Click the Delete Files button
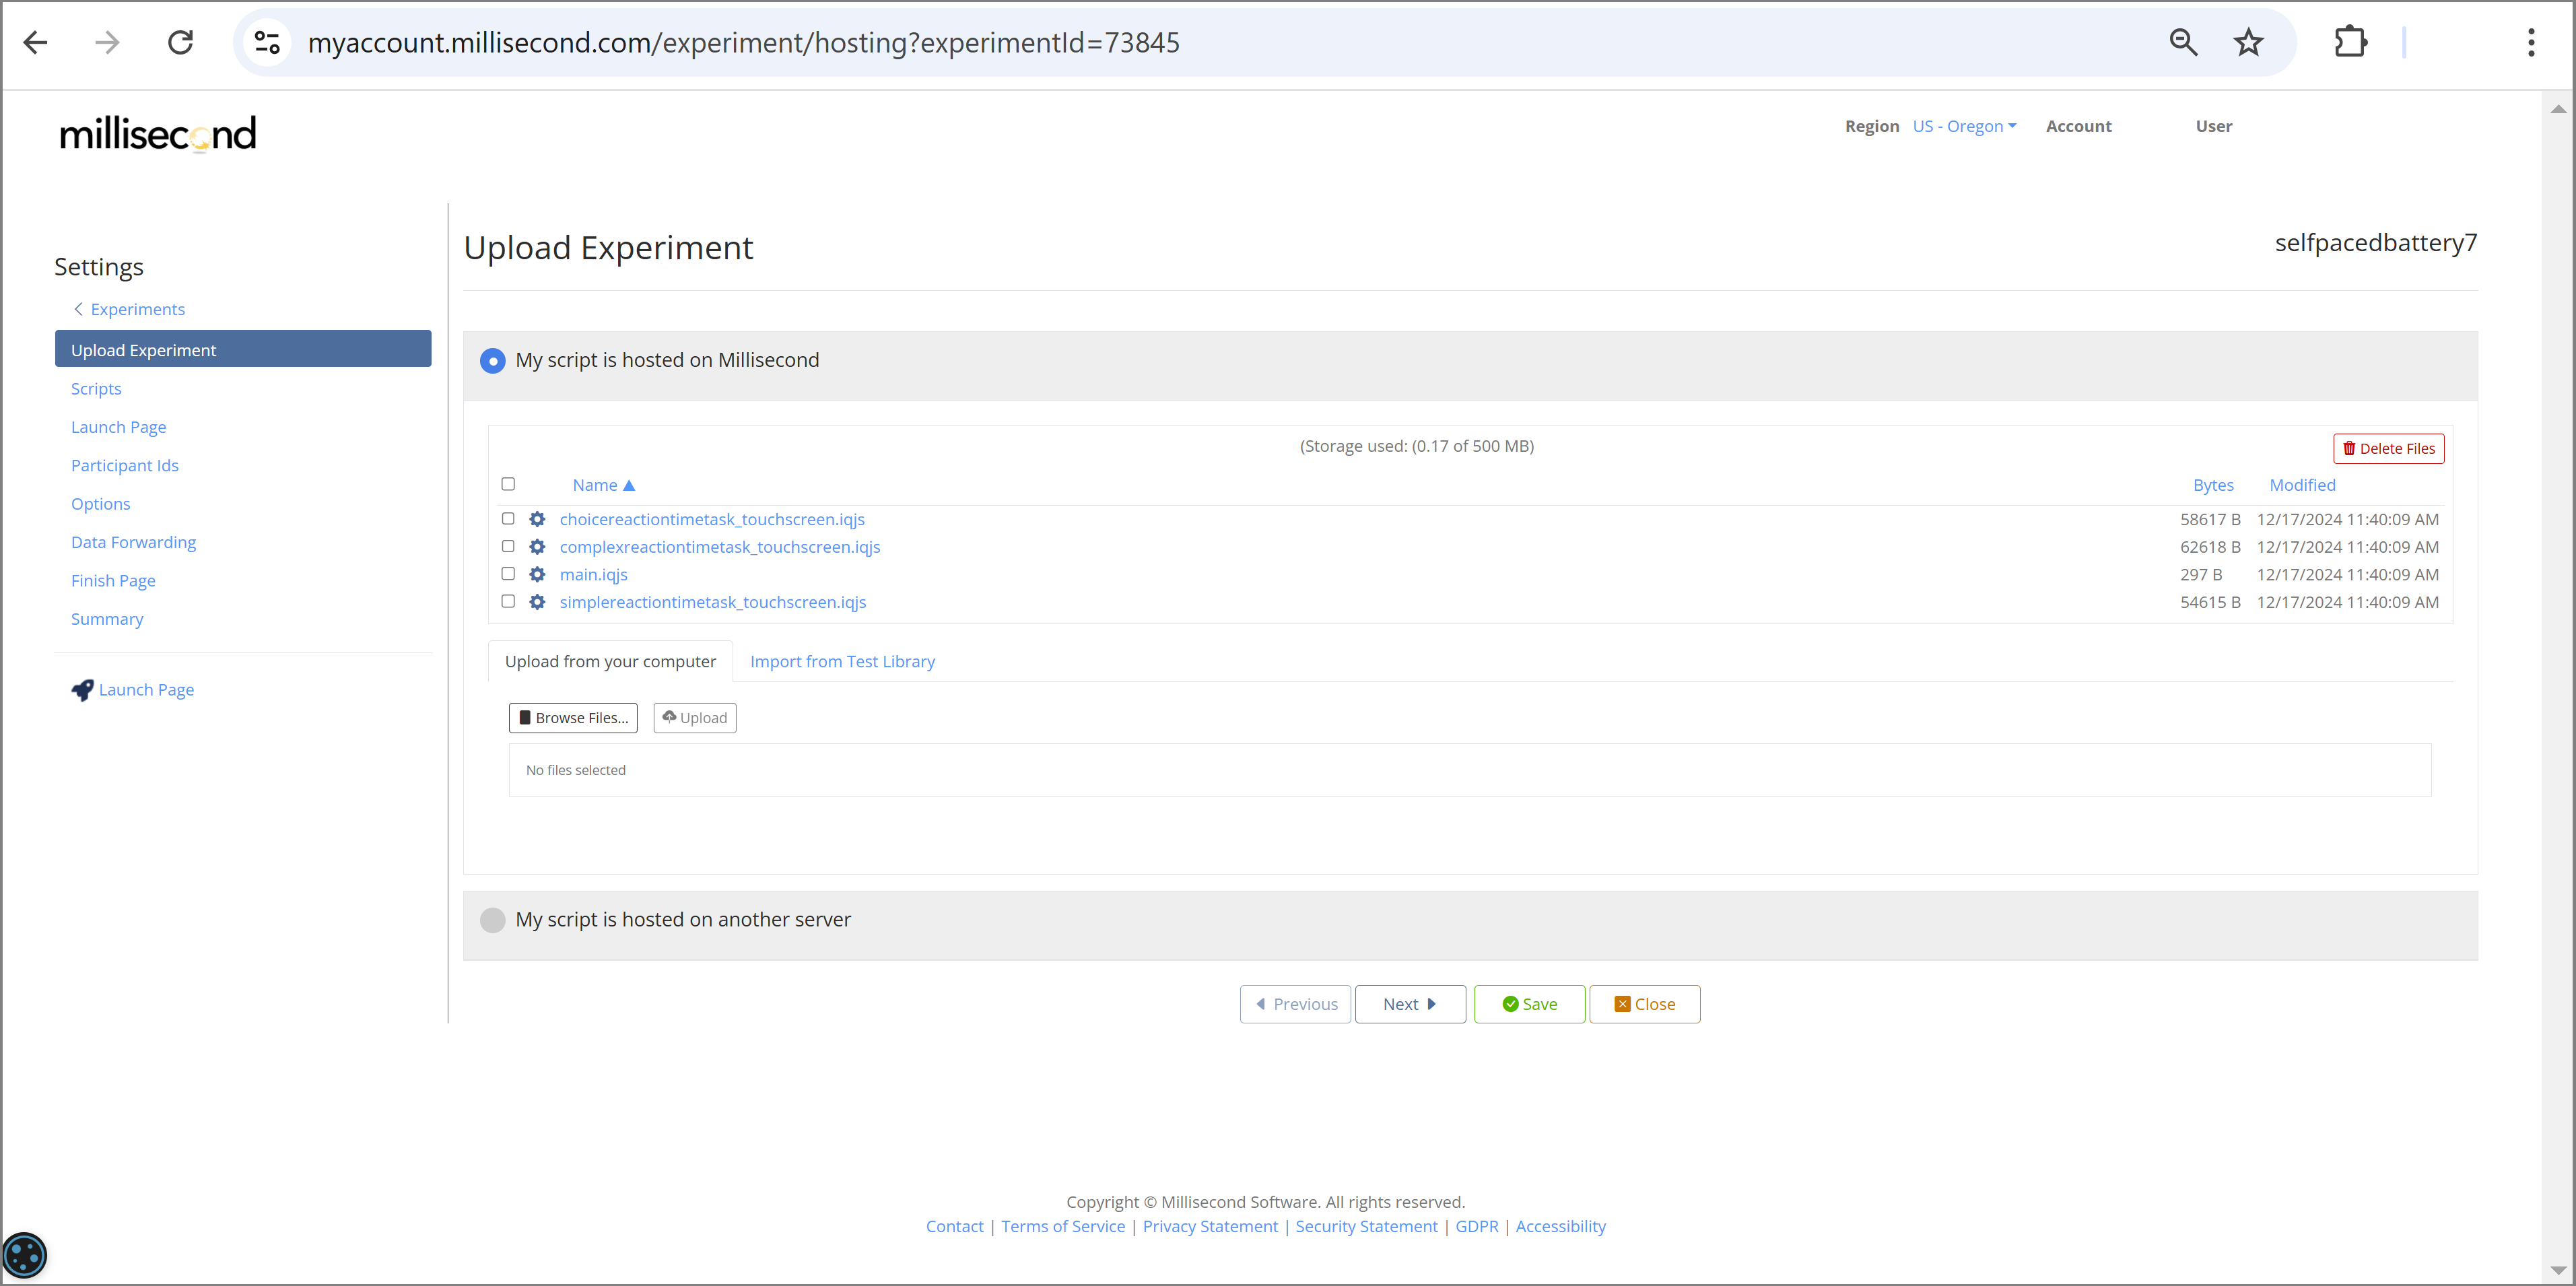 coord(2388,449)
